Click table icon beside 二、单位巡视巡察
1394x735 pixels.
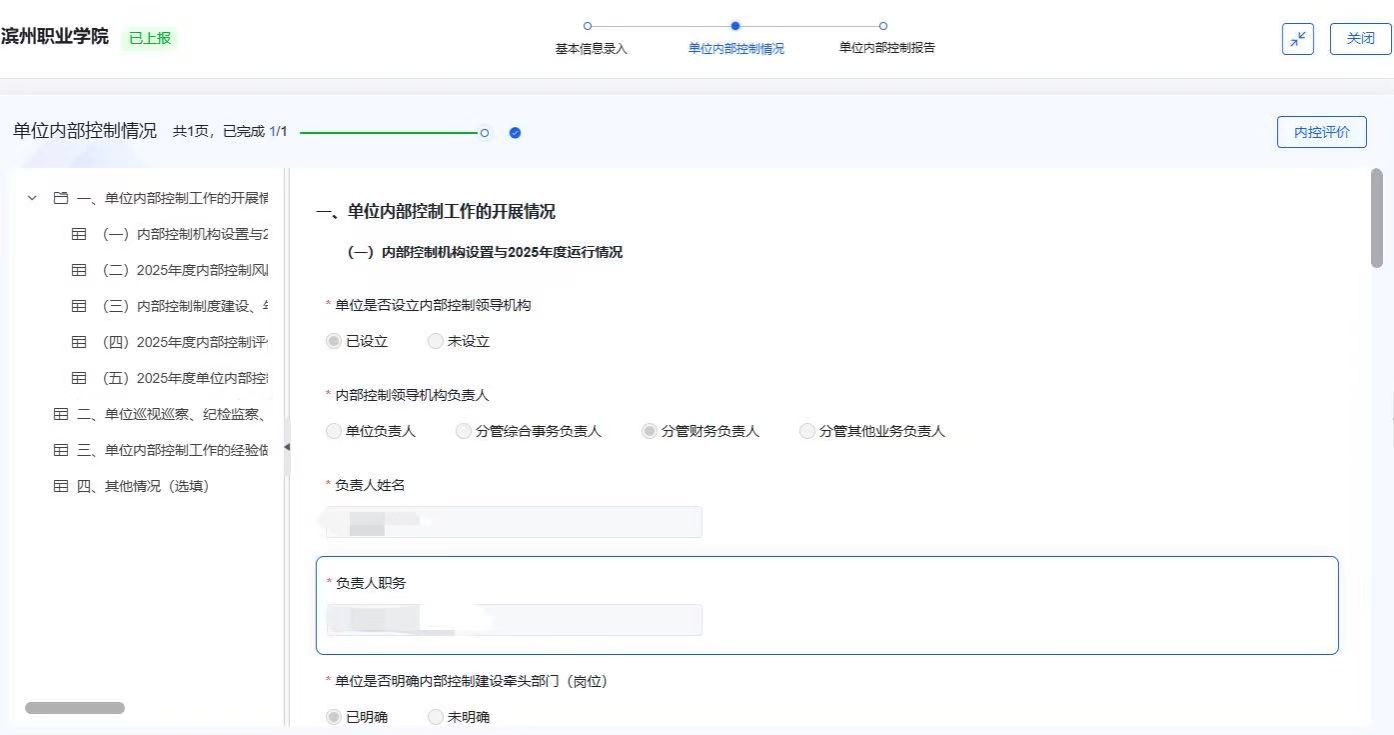pyautogui.click(x=61, y=414)
